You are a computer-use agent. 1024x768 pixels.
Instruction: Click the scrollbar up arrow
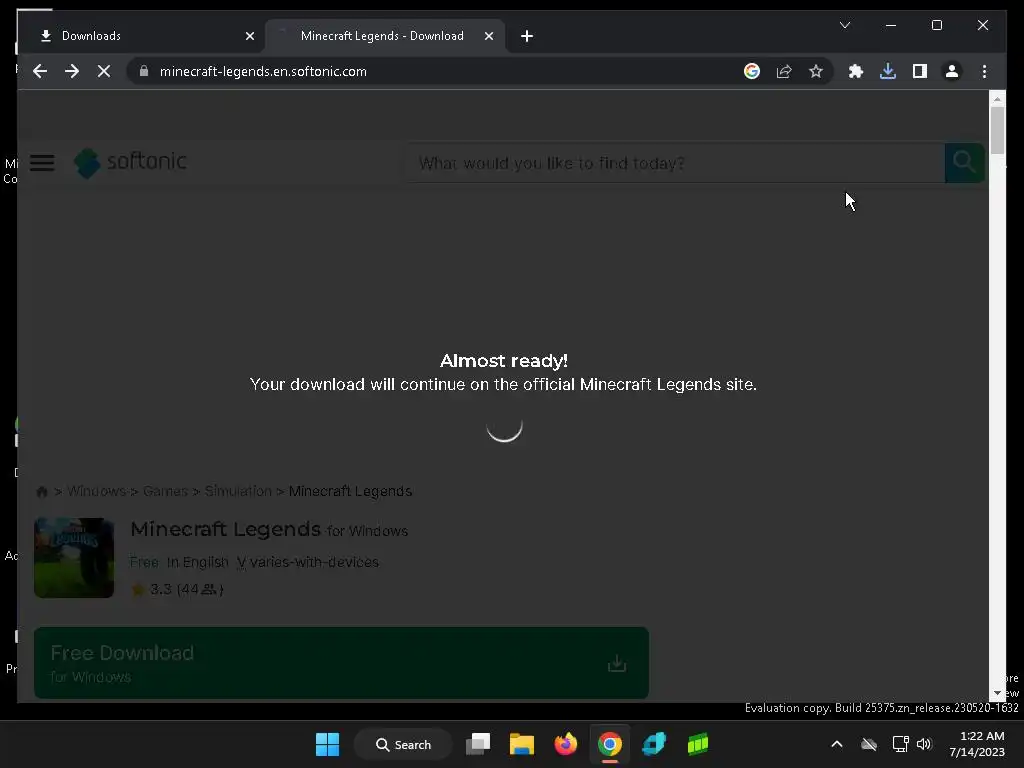point(997,99)
